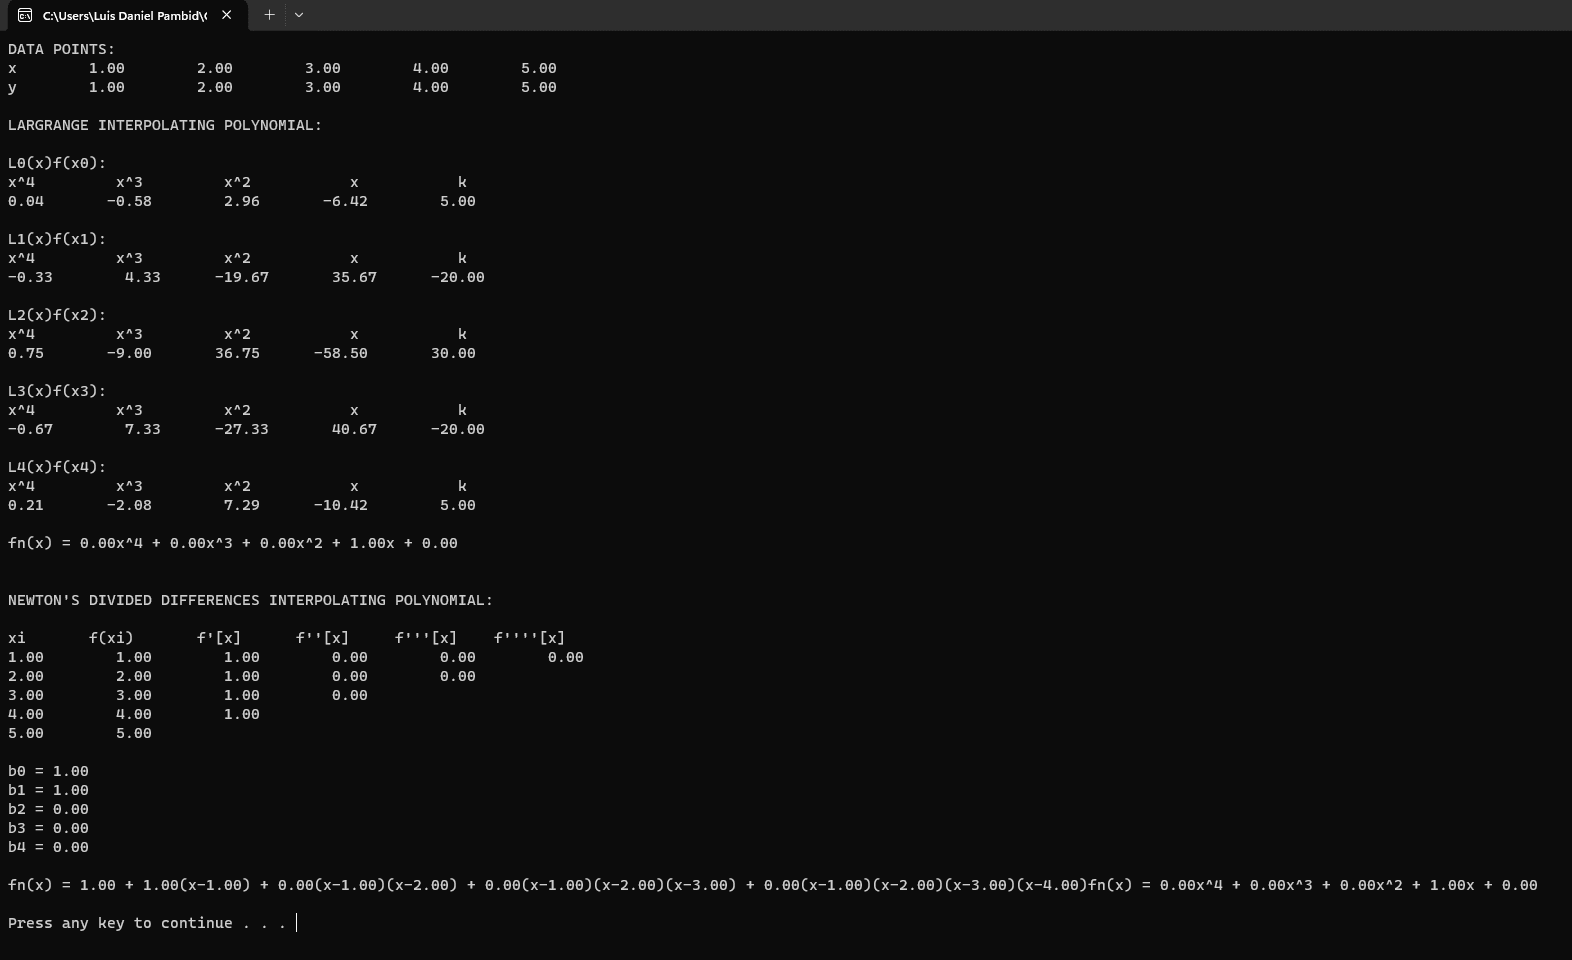
Task: Click the b4 = 0.00 line
Action: [48, 847]
